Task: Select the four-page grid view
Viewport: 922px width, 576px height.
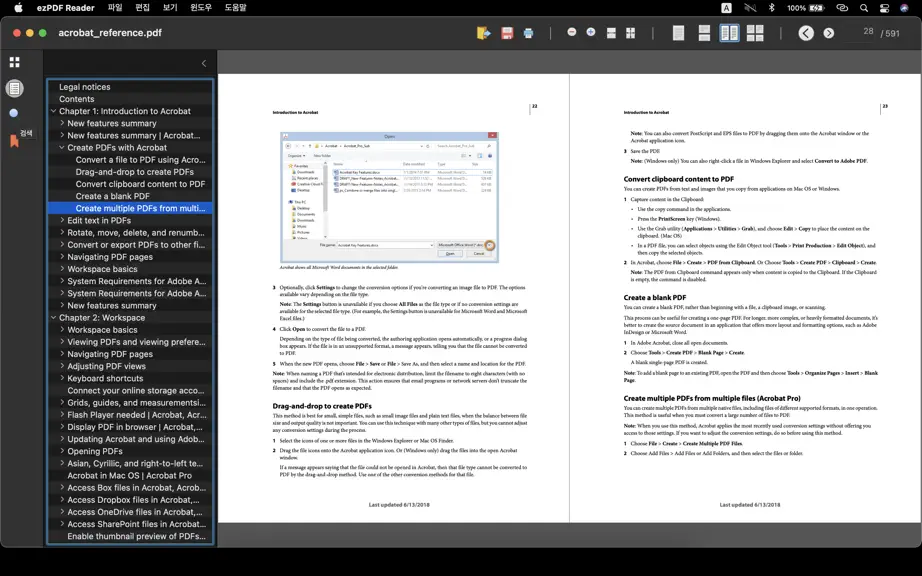Action: [755, 33]
